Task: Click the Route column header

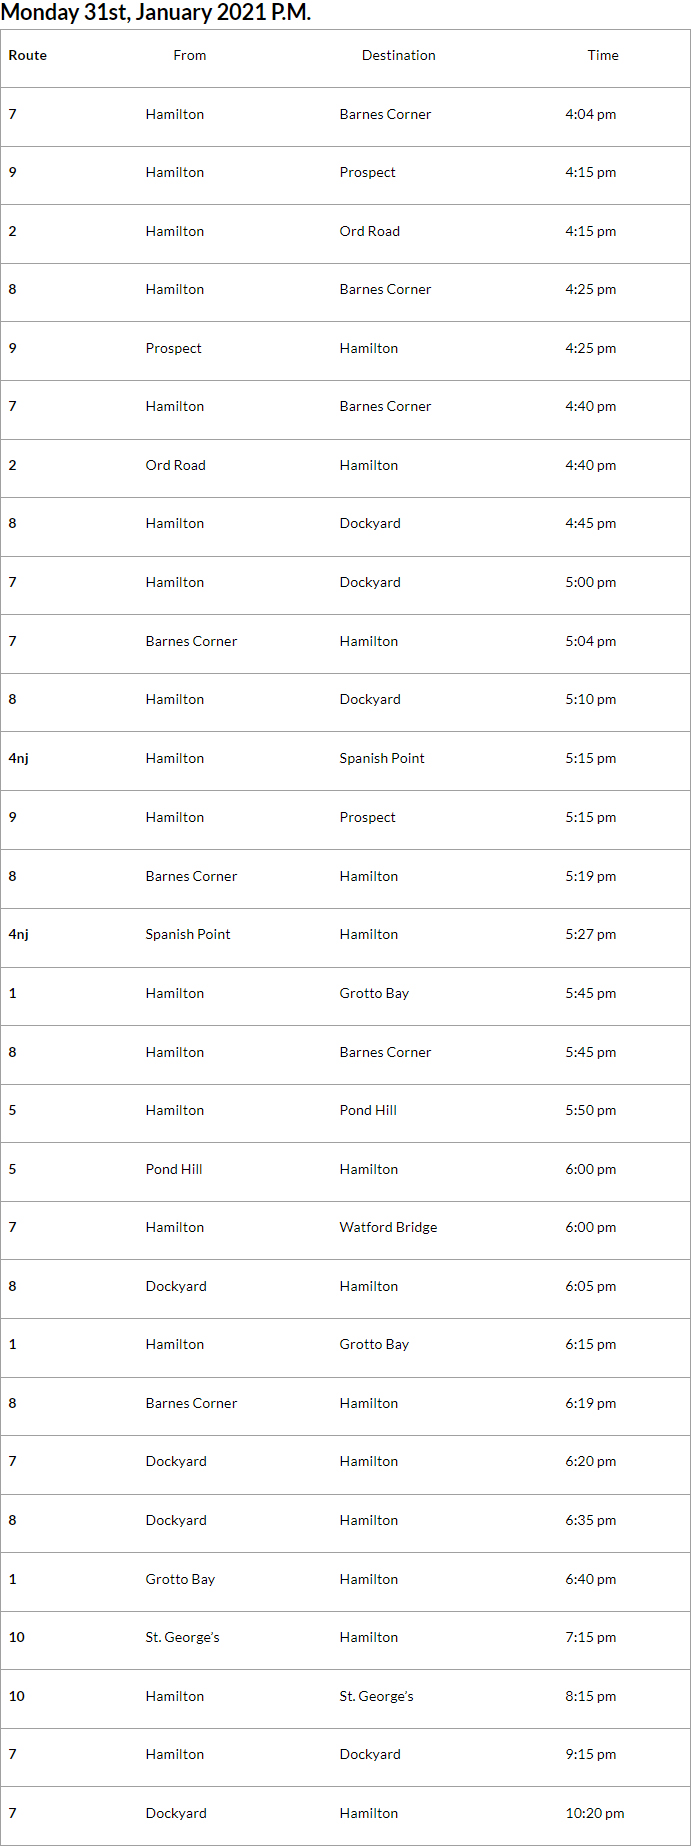Action: [x=28, y=56]
